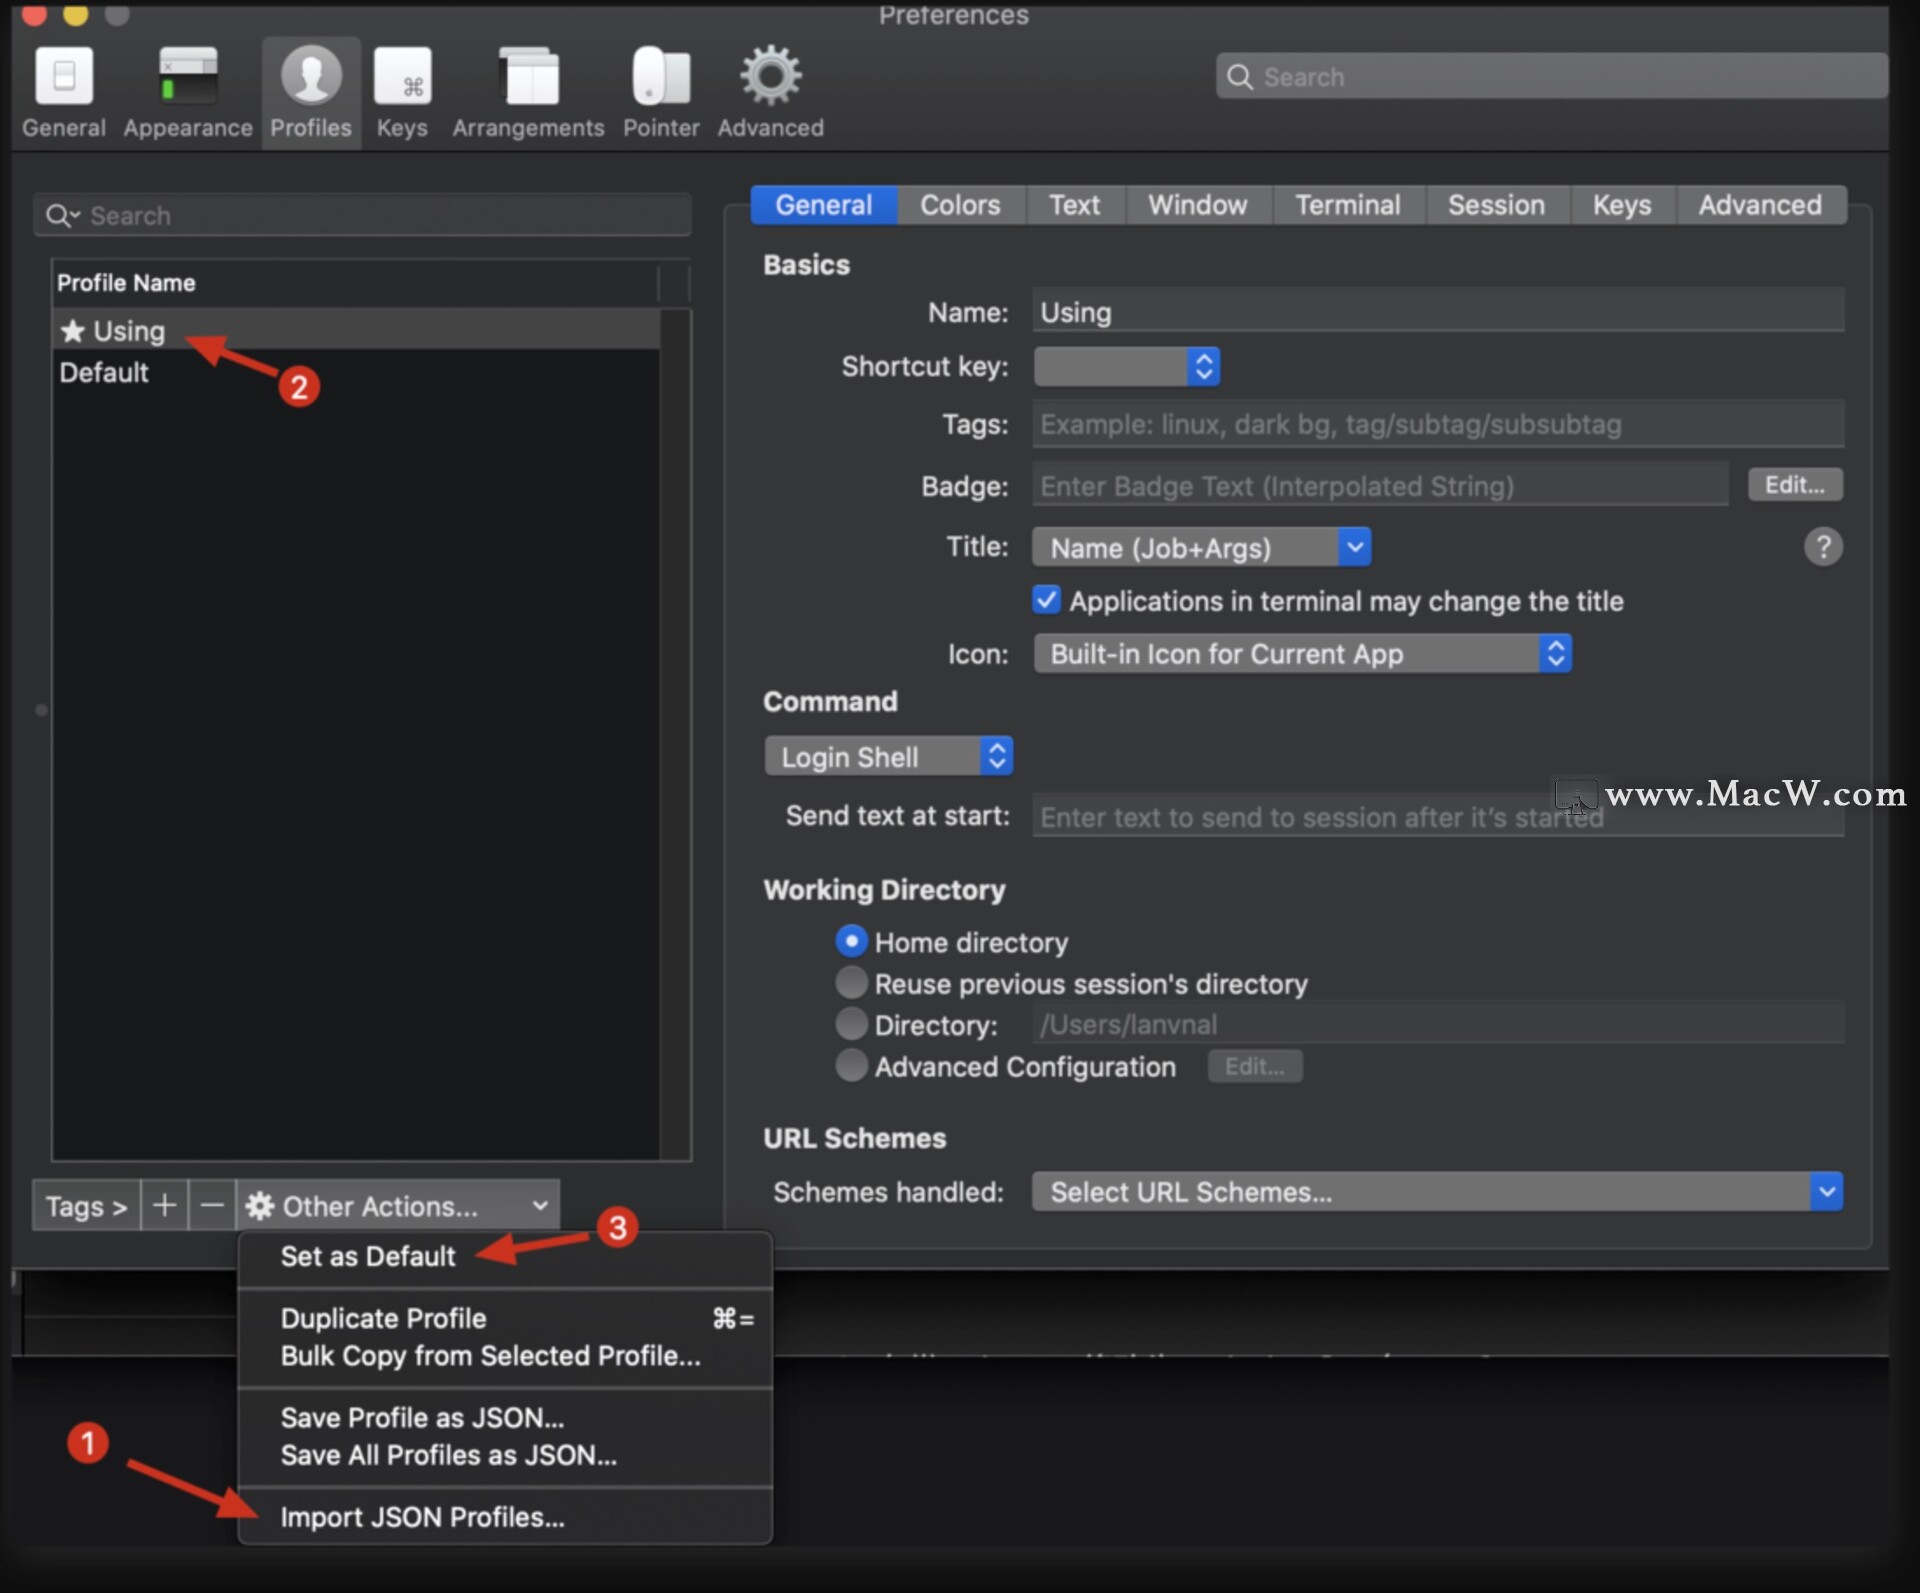The width and height of the screenshot is (1920, 1593).
Task: Click the Other Actions gear icon
Action: point(259,1205)
